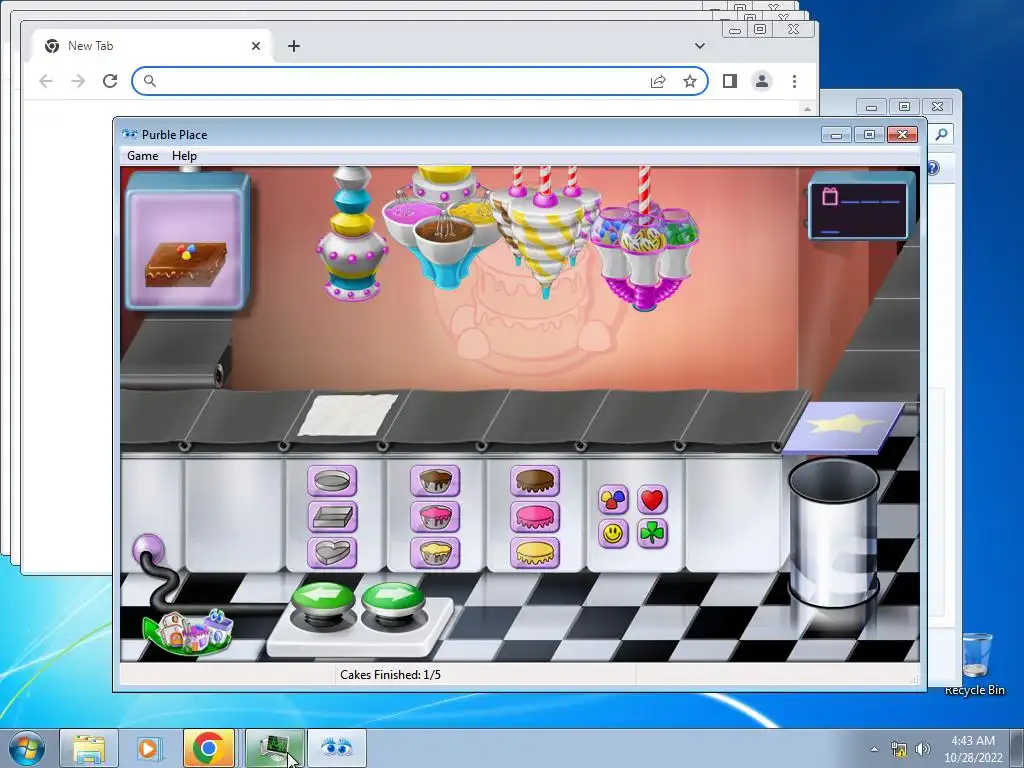Screen dimensions: 1024x768
Task: Open the Purble Place taskbar button
Action: tap(336, 748)
